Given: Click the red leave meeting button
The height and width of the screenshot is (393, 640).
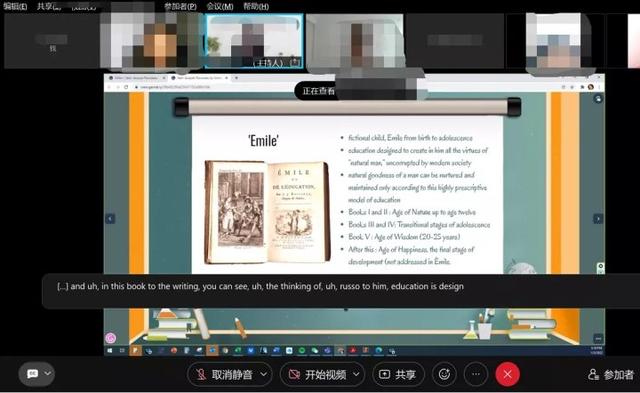Looking at the screenshot, I should [x=507, y=374].
